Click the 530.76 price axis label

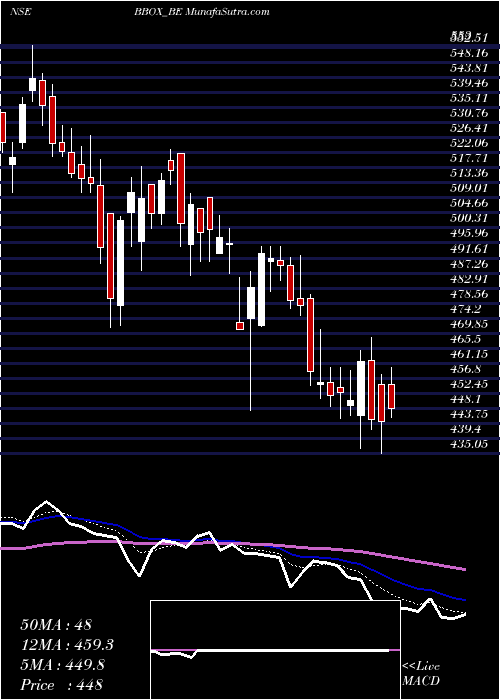pos(469,113)
